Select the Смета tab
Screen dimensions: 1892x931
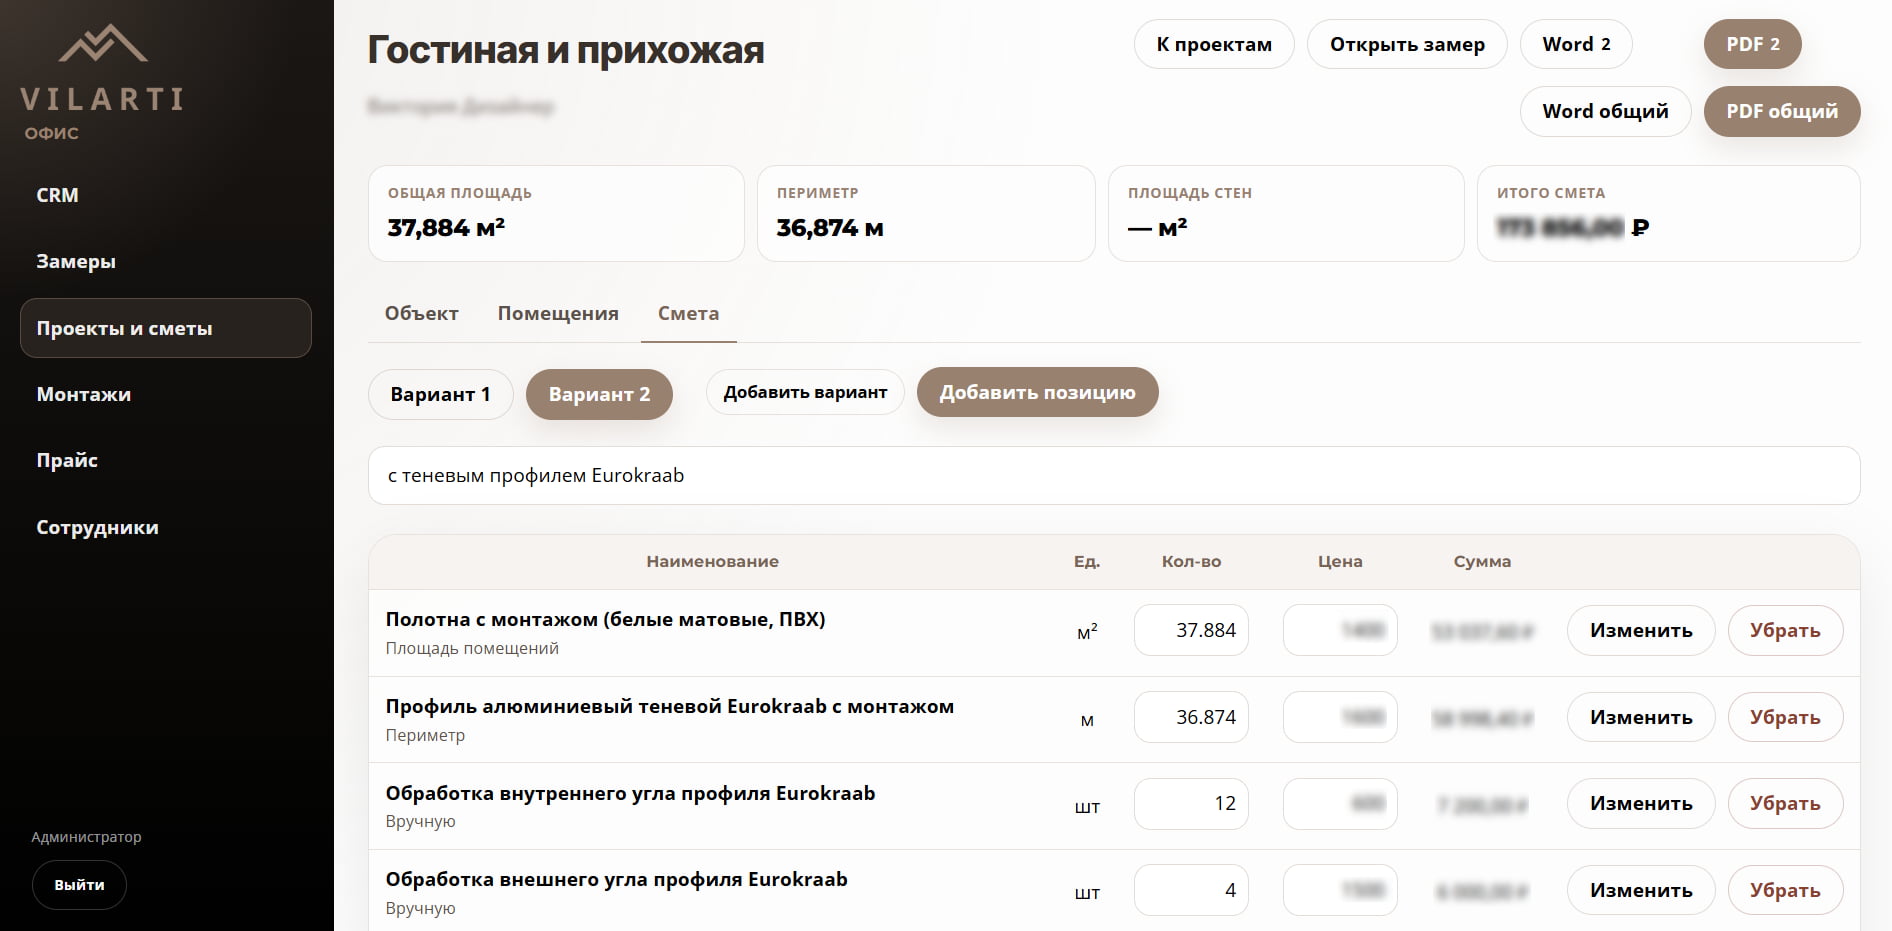point(688,313)
